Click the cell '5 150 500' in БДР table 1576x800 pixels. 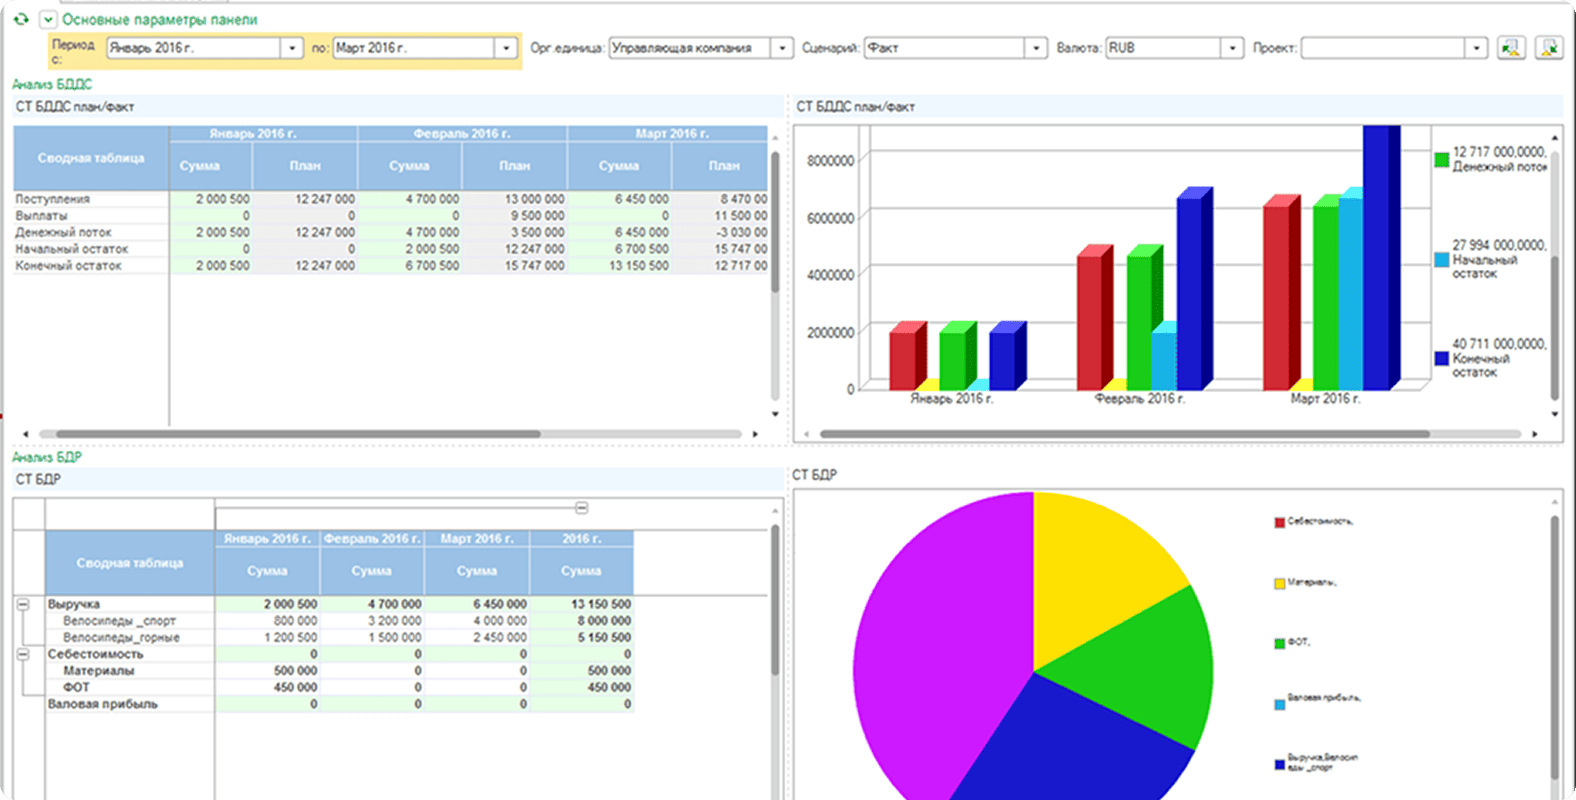coord(582,637)
